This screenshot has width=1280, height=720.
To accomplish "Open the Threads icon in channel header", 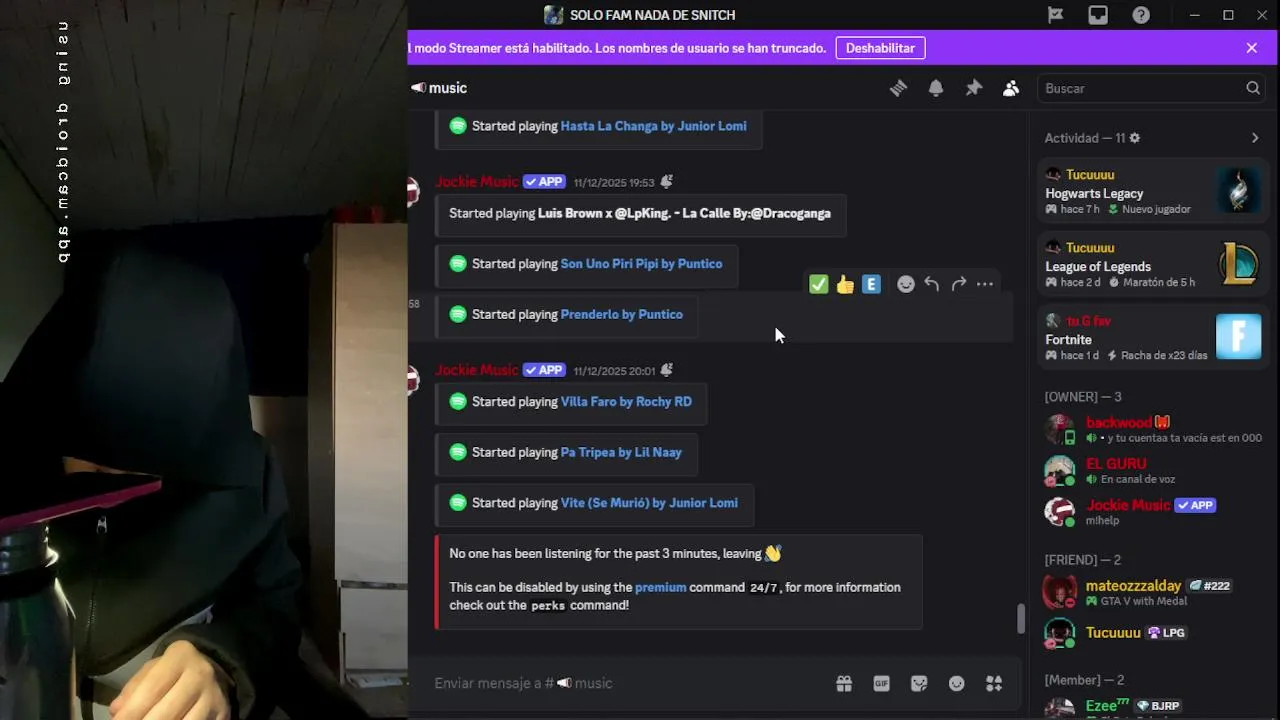I will (x=898, y=88).
